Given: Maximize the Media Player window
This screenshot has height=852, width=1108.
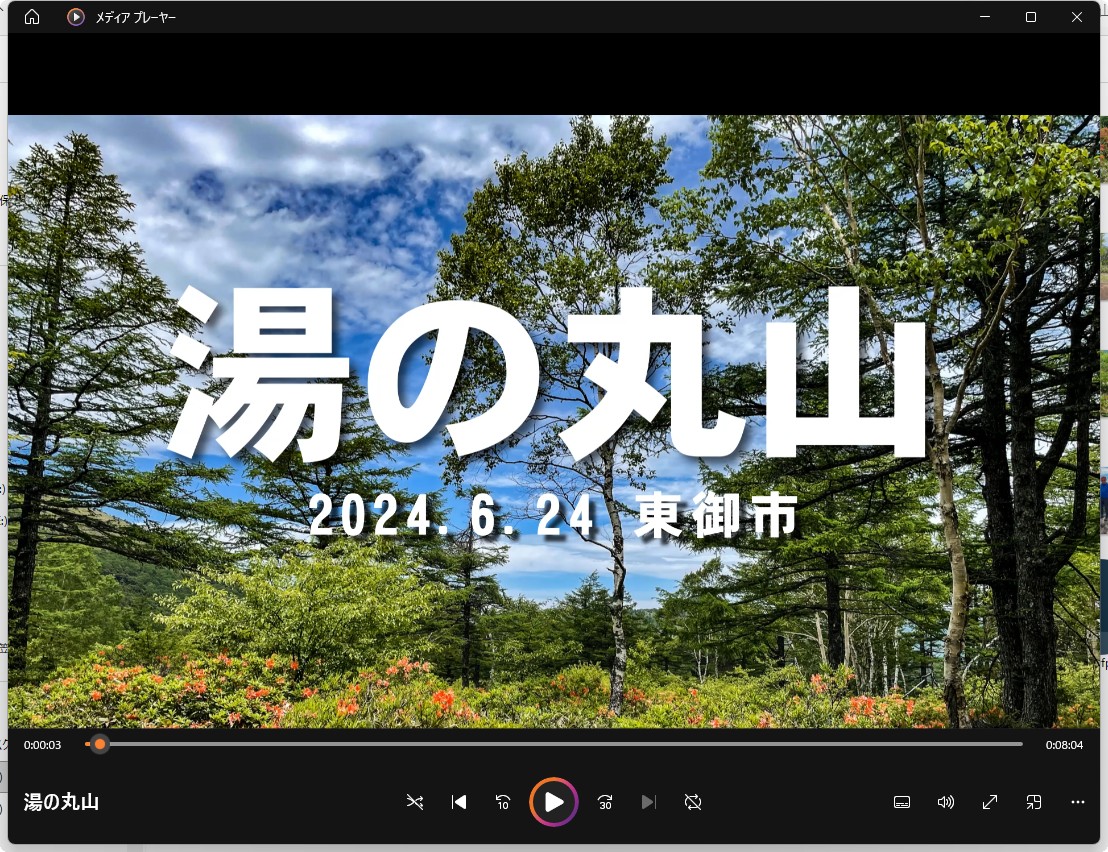Looking at the screenshot, I should pos(1030,16).
